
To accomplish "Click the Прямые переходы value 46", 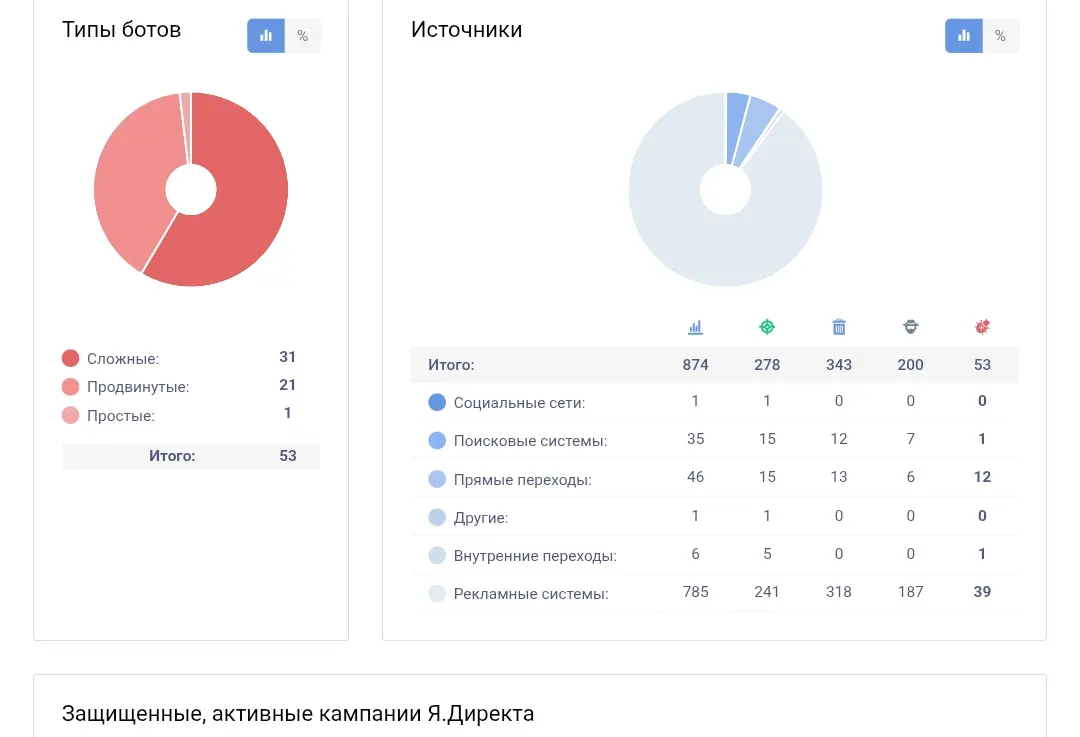I will pyautogui.click(x=696, y=477).
